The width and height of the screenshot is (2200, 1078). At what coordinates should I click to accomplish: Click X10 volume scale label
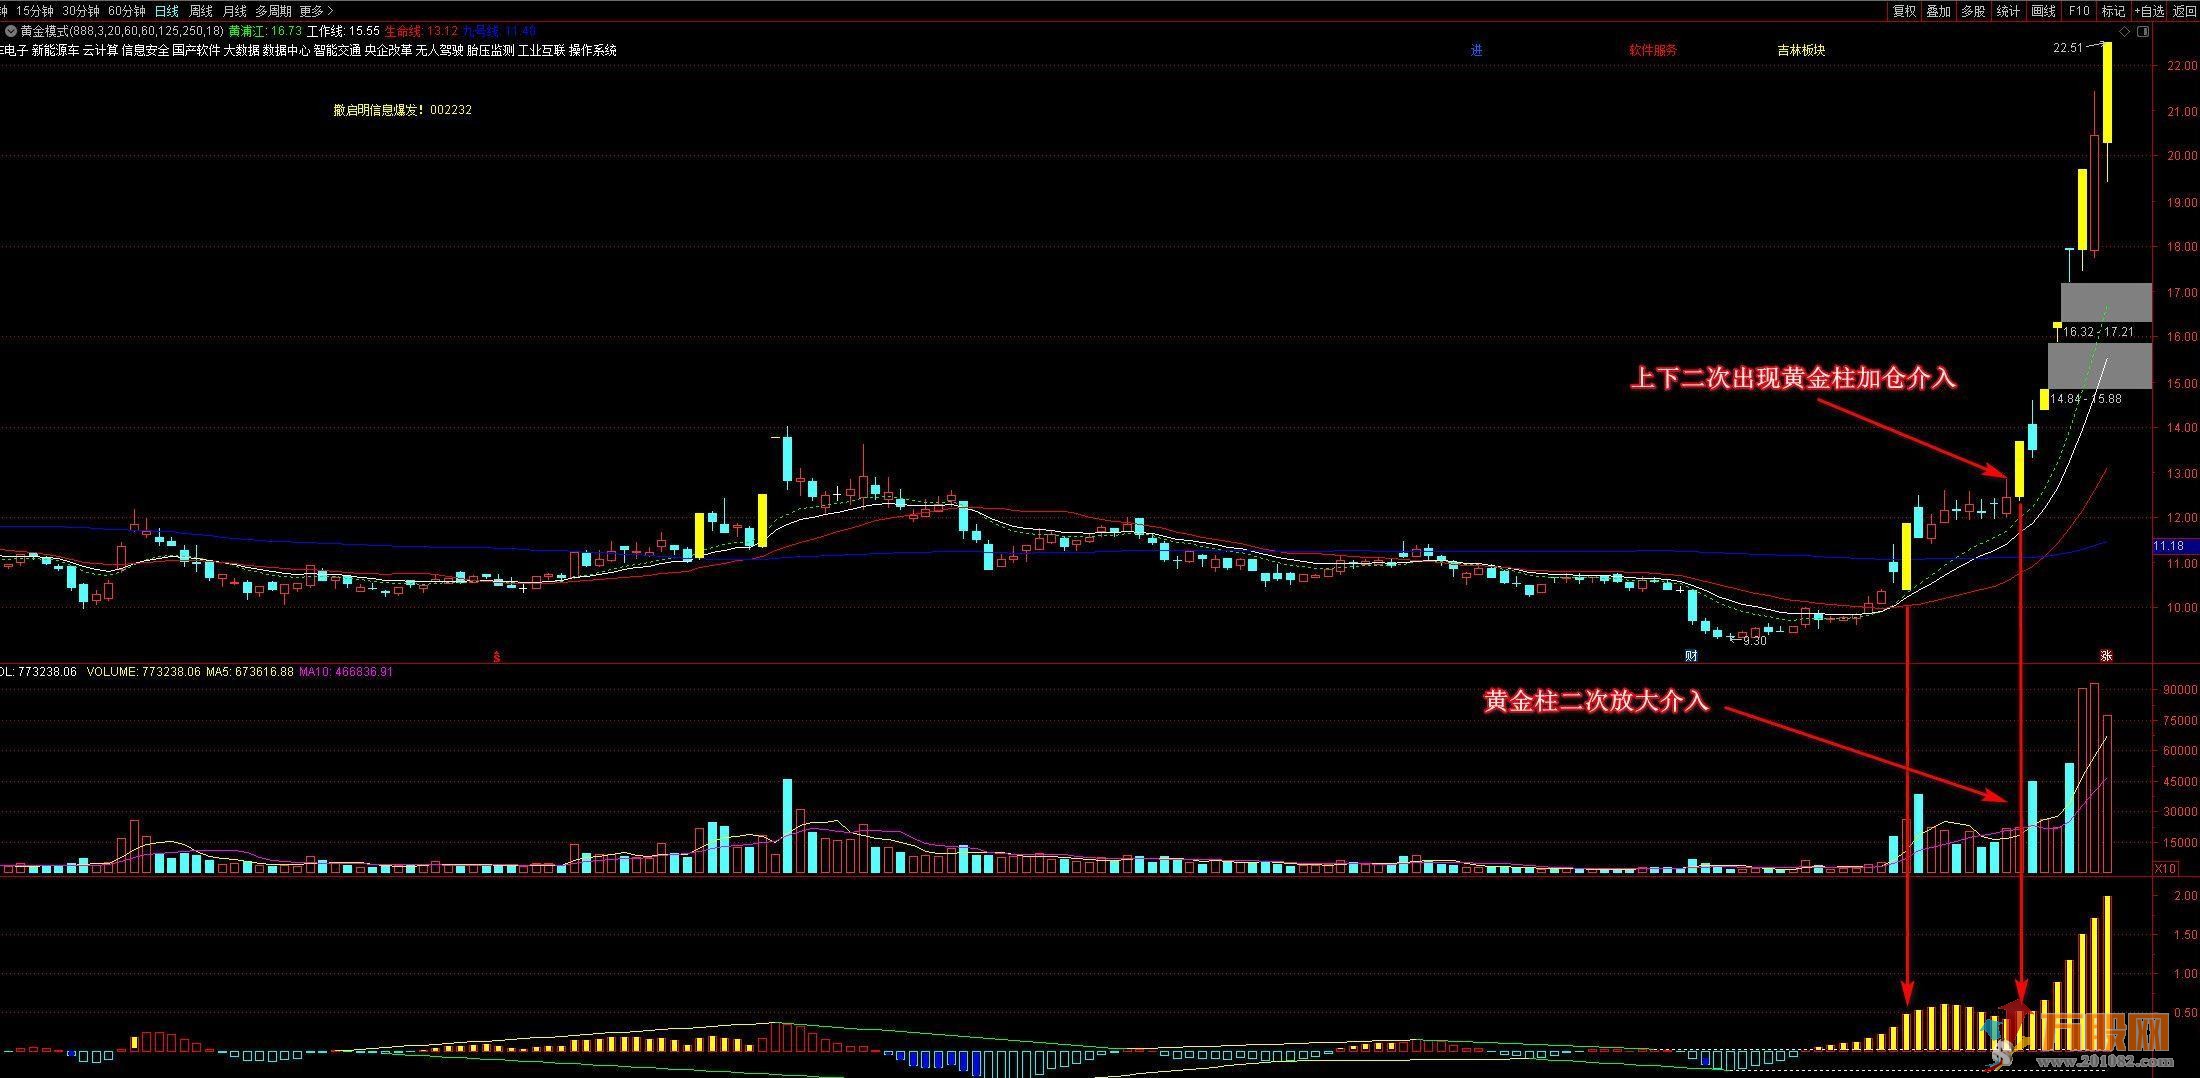(2165, 869)
